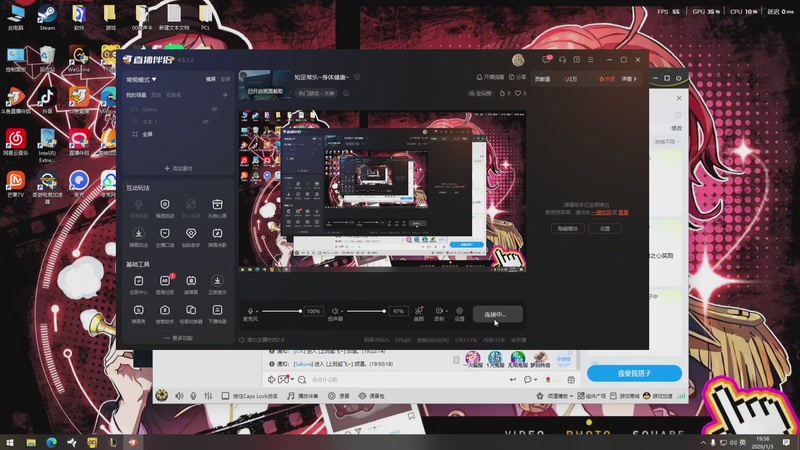Open the messages icon in title bar
The height and width of the screenshot is (450, 800).
(x=546, y=60)
